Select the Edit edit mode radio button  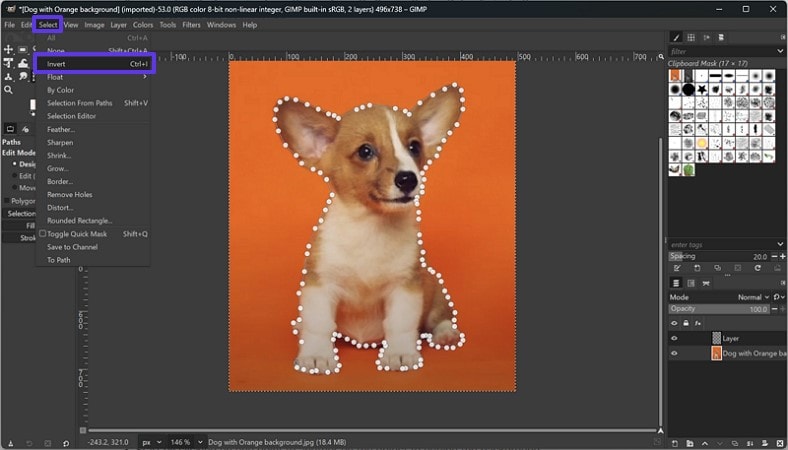[15, 176]
